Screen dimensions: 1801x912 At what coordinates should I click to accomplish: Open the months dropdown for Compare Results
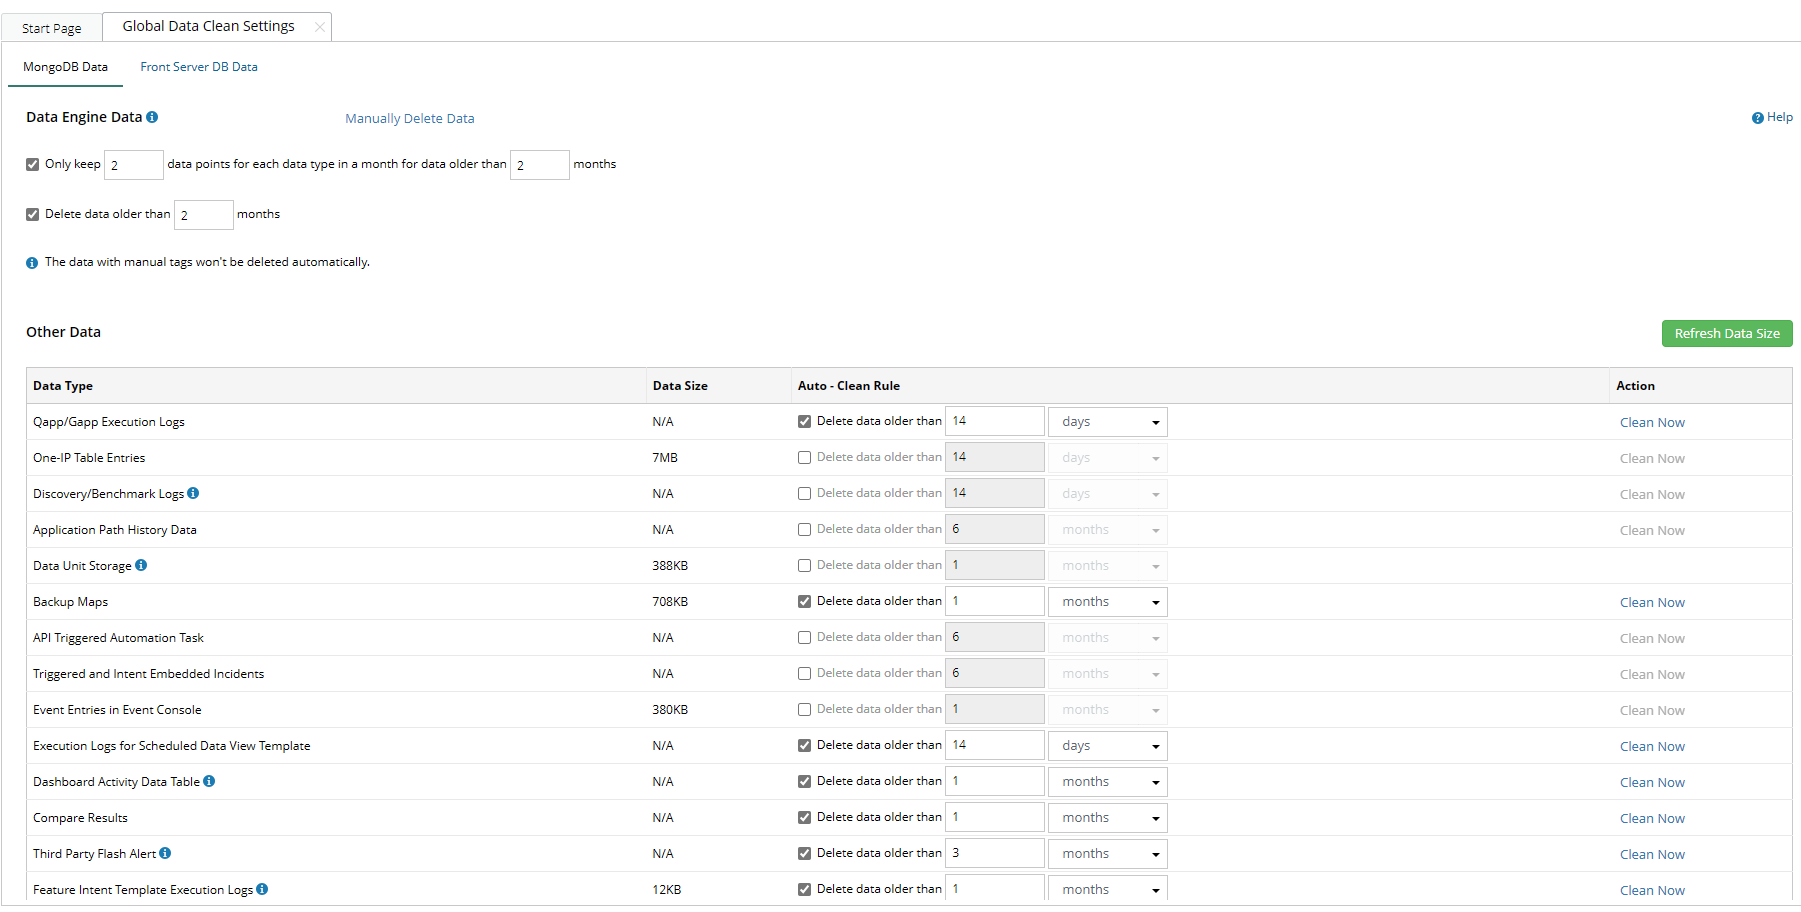tap(1107, 818)
